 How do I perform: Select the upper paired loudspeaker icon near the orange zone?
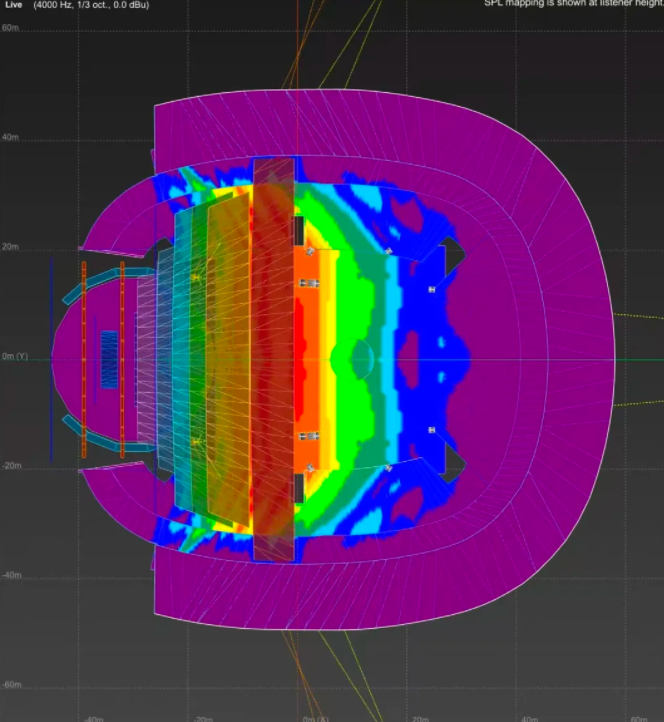click(310, 284)
